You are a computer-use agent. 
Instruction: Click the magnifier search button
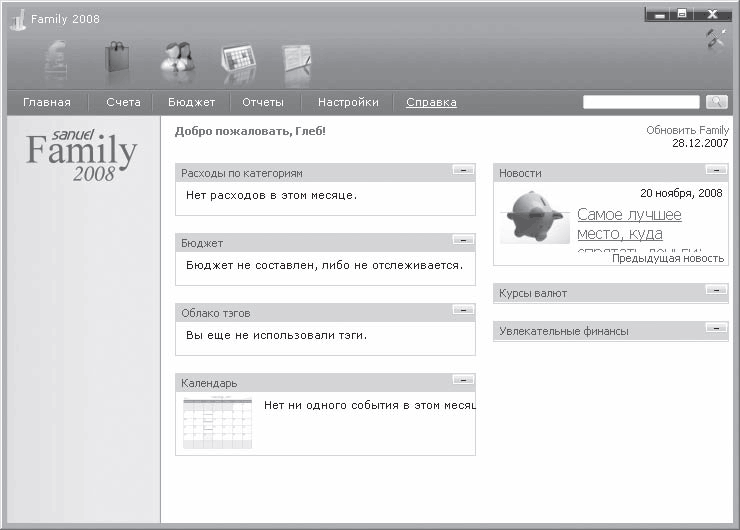click(716, 102)
